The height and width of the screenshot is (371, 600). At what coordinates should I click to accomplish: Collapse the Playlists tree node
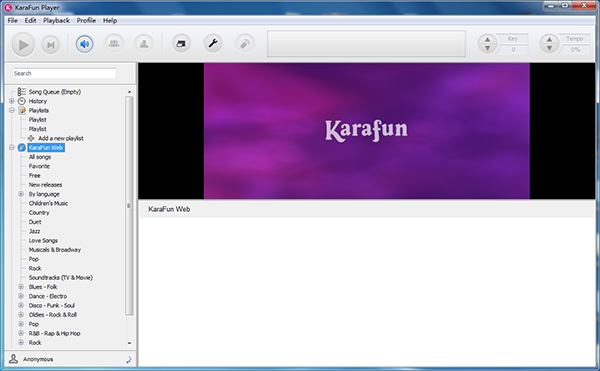tap(12, 110)
